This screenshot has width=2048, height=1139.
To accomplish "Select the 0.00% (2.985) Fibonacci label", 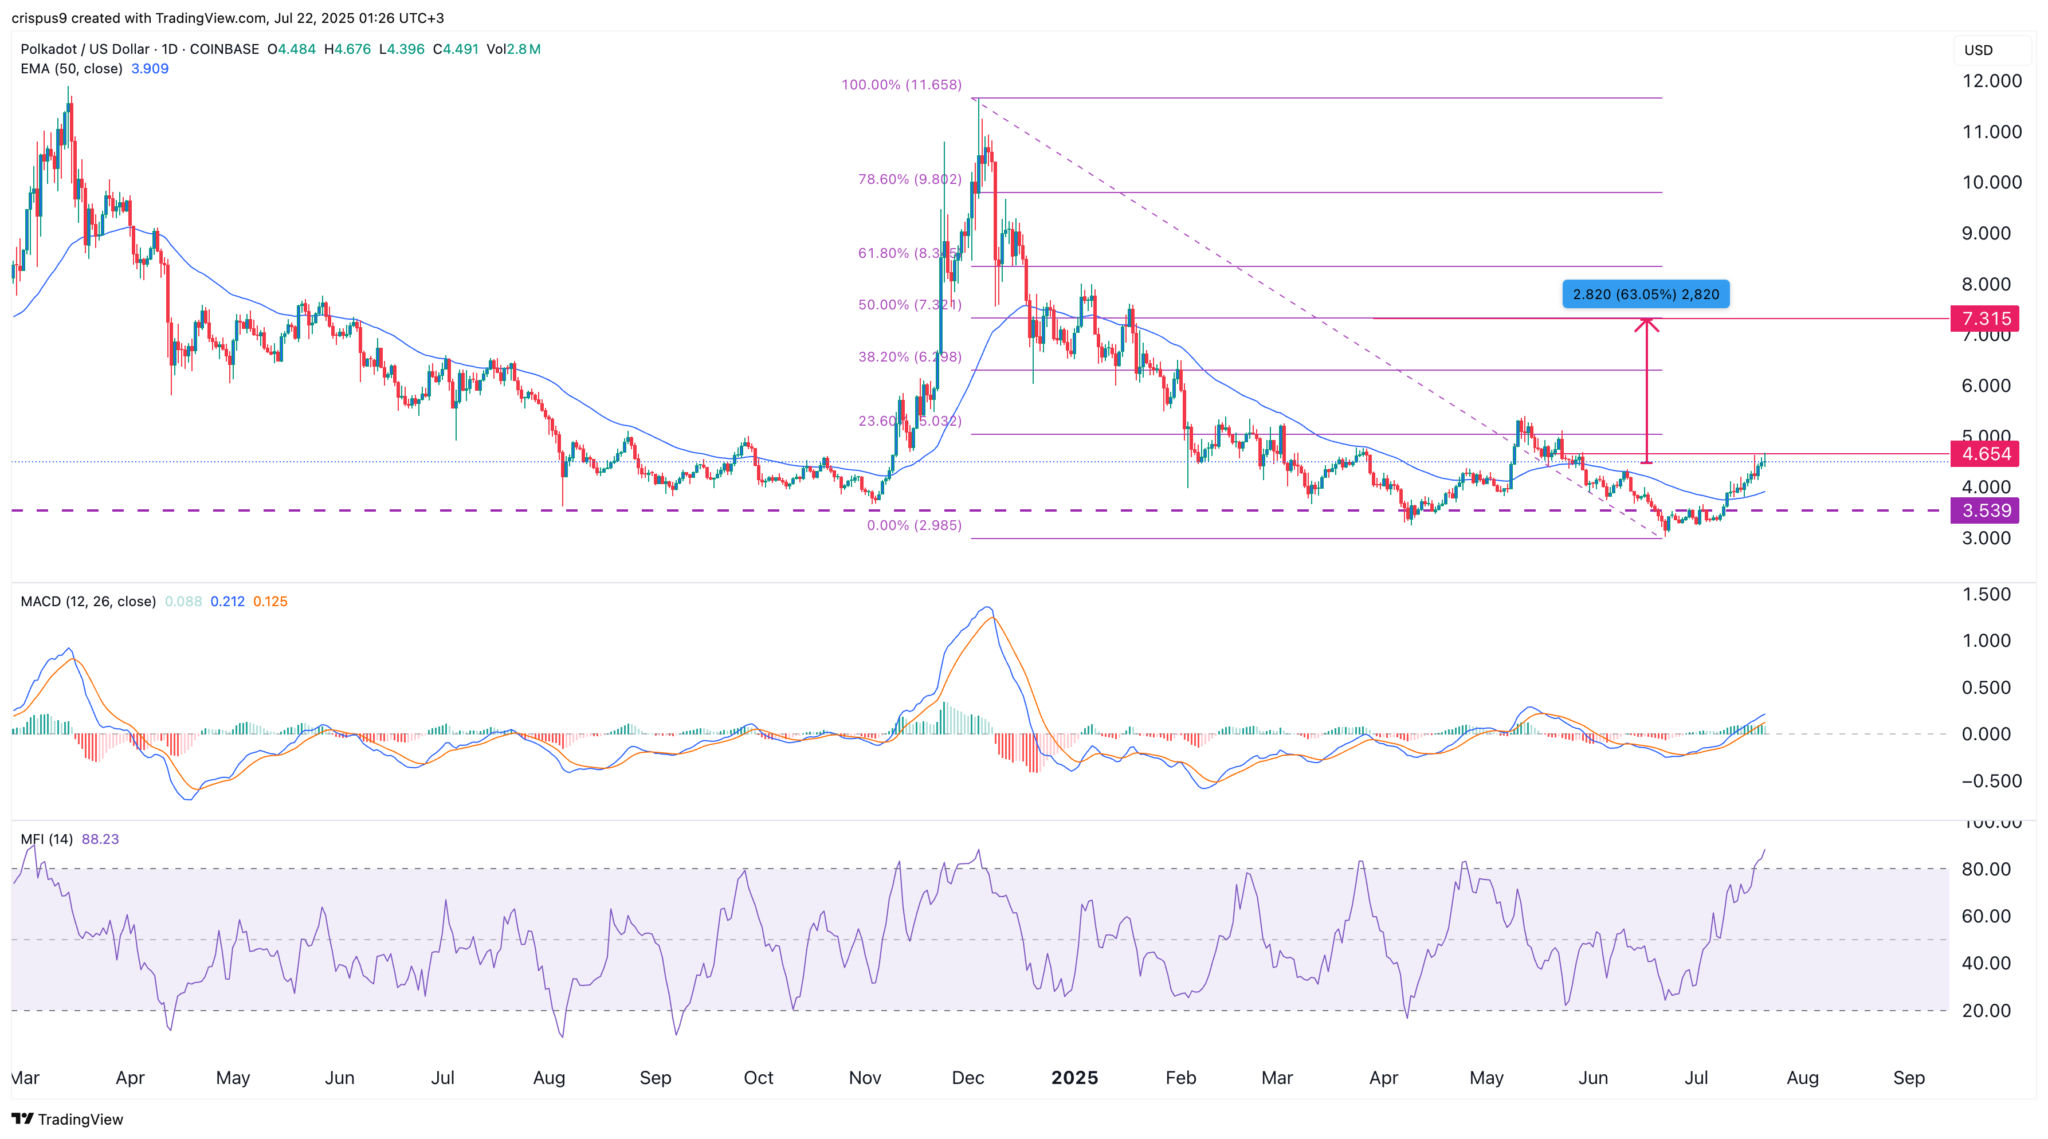I will (x=913, y=525).
